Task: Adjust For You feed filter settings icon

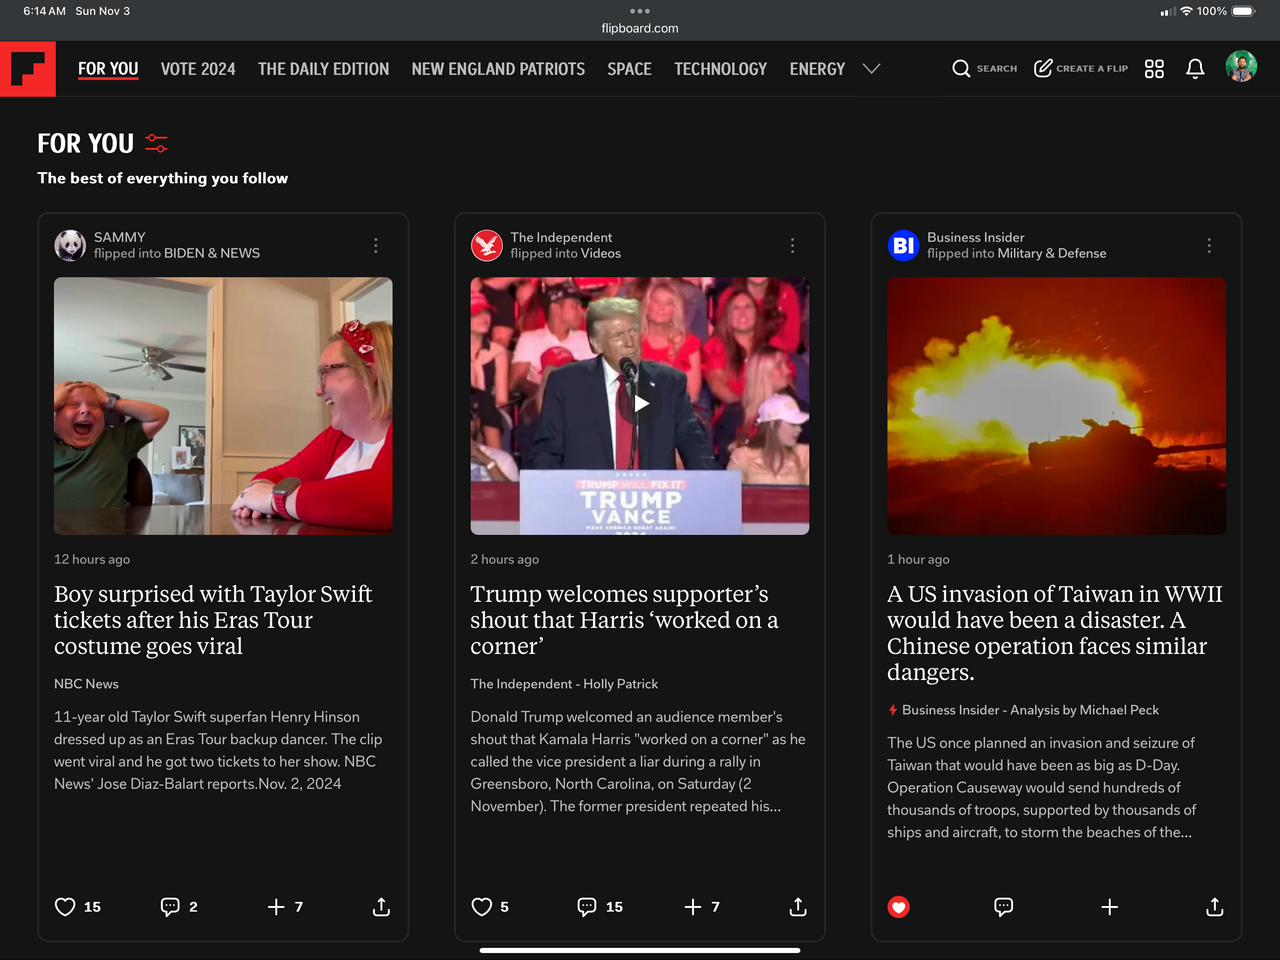Action: point(156,143)
